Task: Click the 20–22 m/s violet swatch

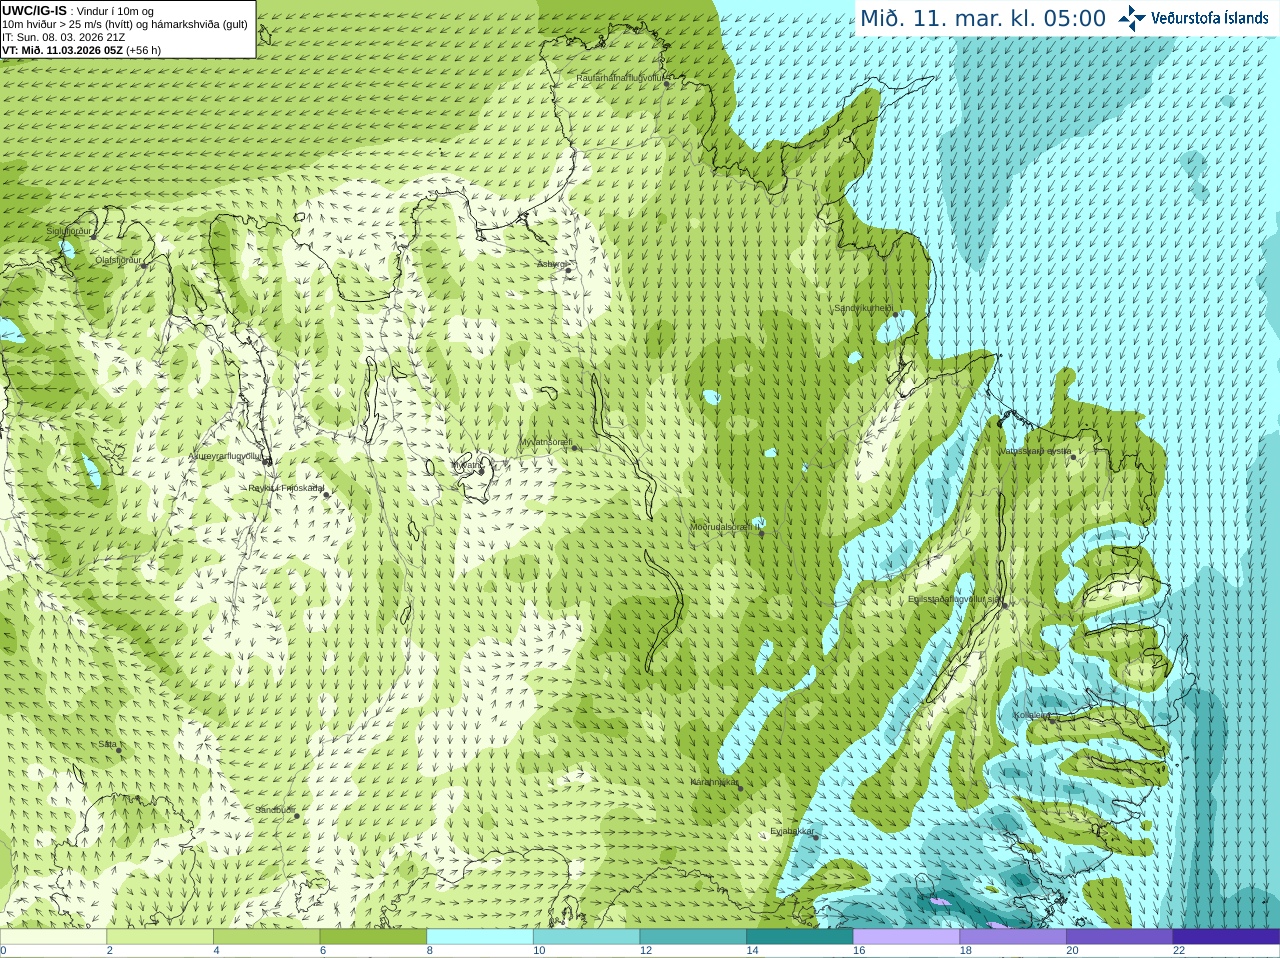Action: (1120, 937)
